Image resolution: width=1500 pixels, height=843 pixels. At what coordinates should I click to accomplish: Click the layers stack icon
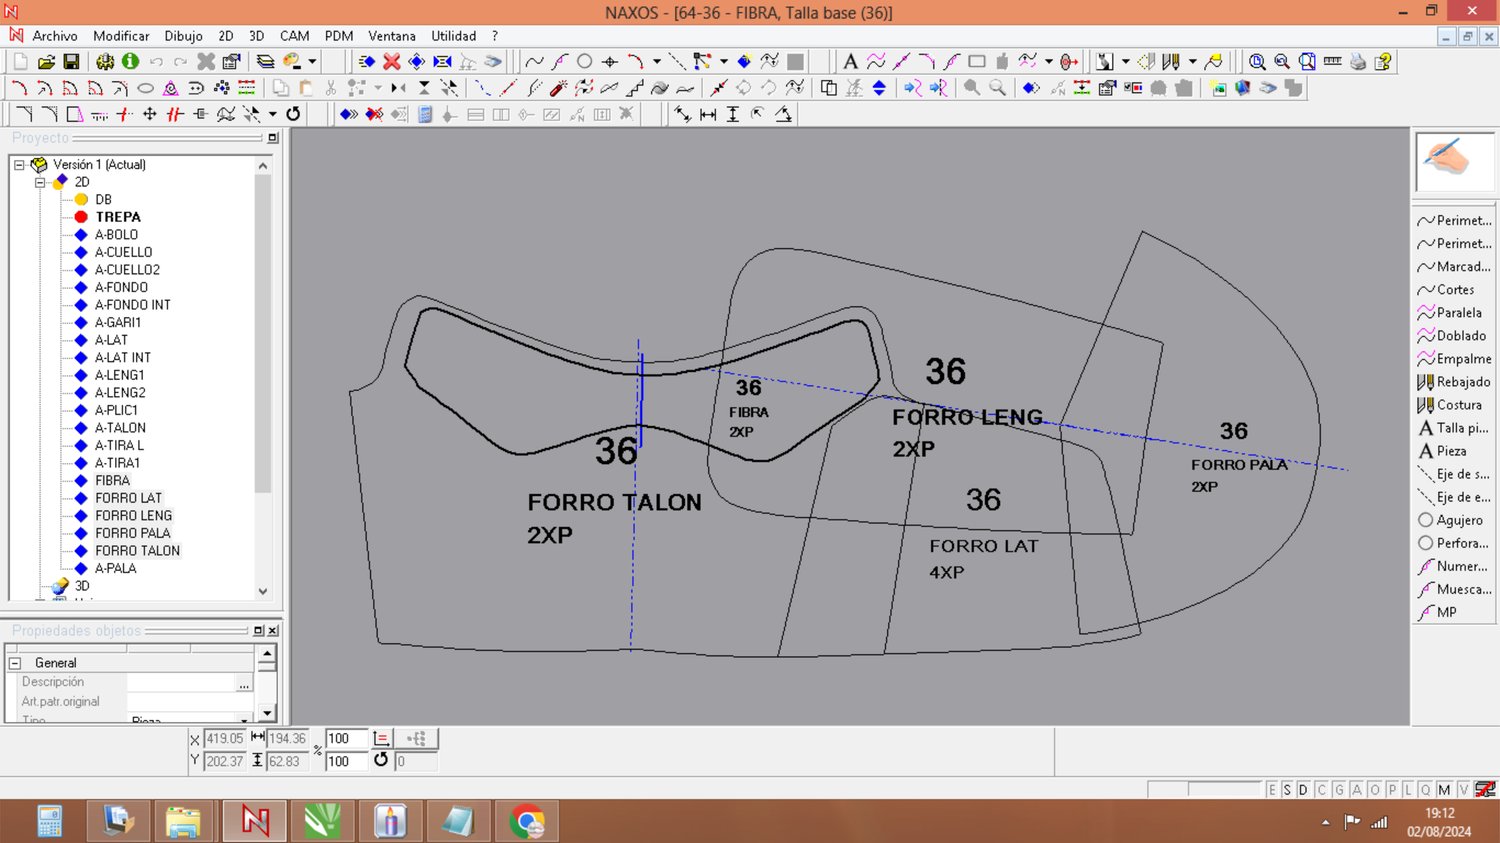265,62
